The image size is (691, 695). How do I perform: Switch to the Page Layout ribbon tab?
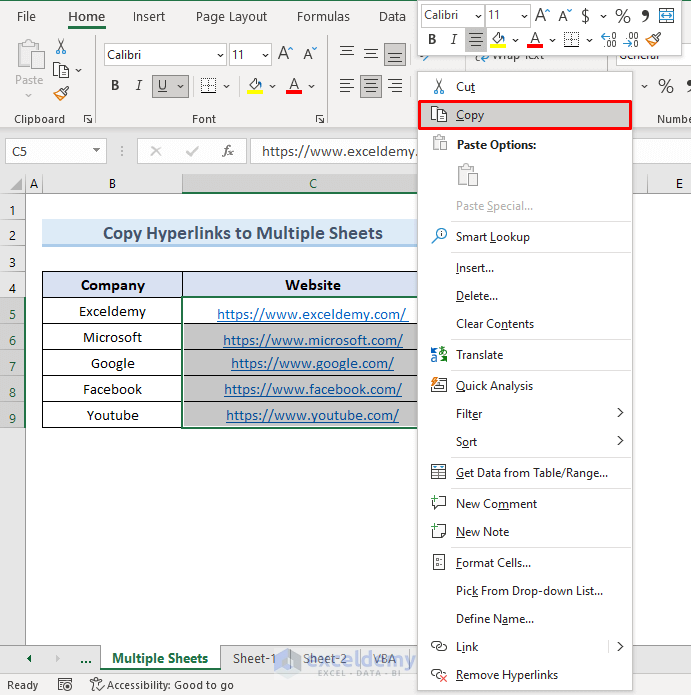click(x=231, y=17)
